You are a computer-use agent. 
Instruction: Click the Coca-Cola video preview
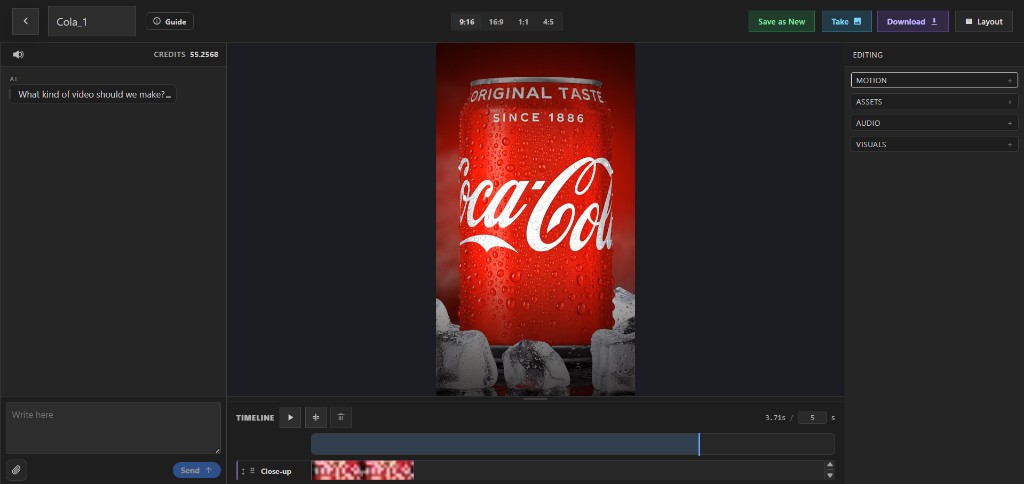(x=536, y=219)
